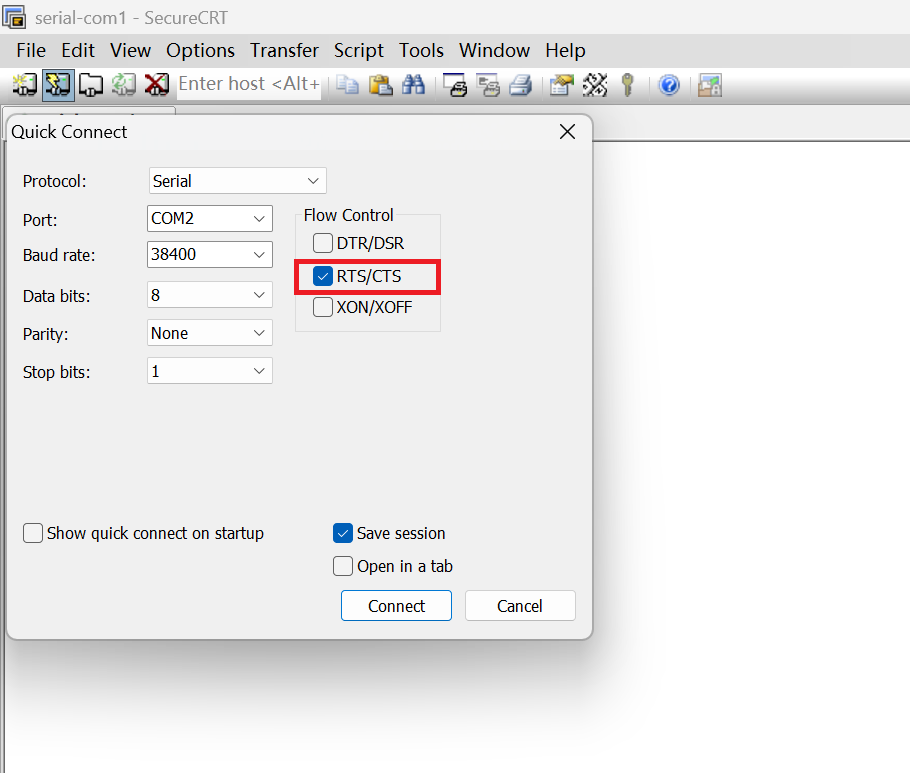Enable the XON/XOFF flow control checkbox
This screenshot has width=910, height=773.
coord(323,307)
